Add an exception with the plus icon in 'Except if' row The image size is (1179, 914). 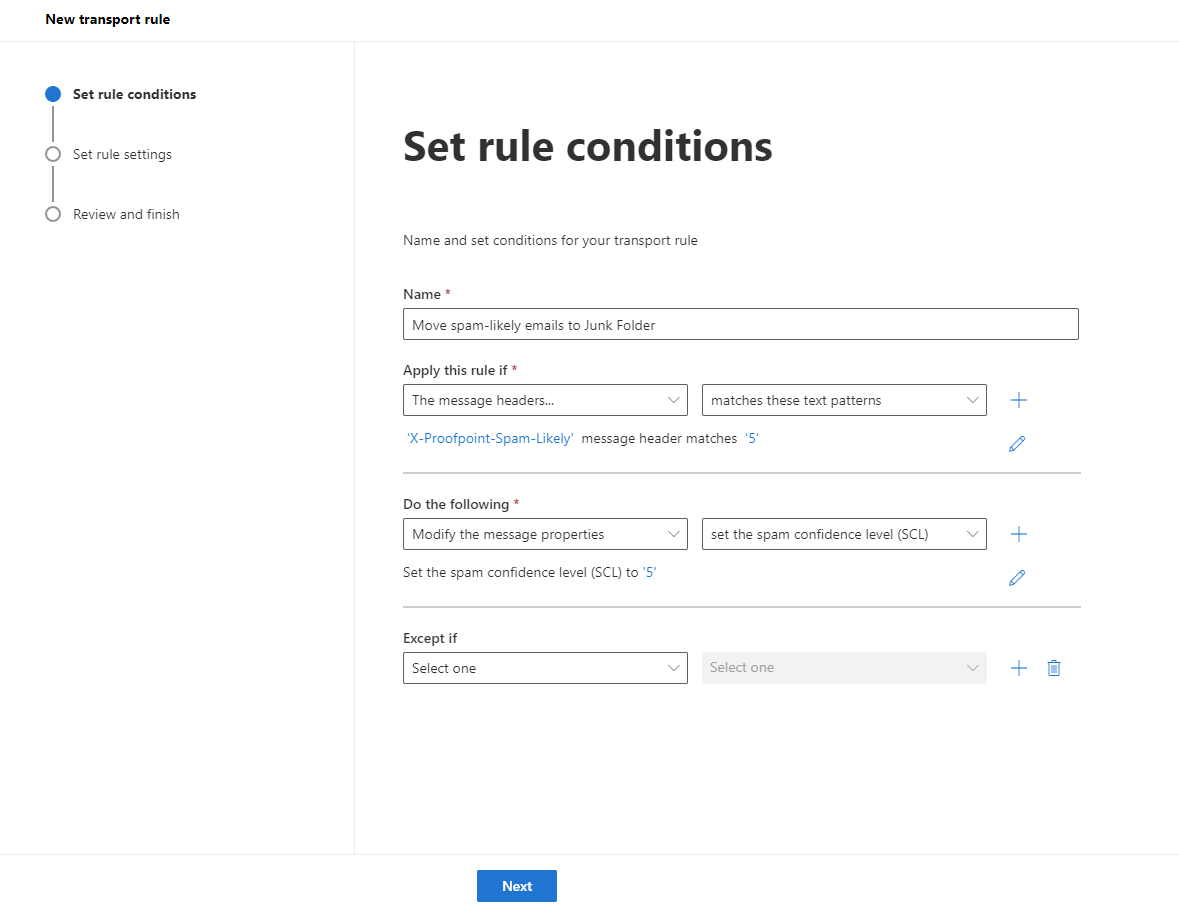click(x=1018, y=667)
